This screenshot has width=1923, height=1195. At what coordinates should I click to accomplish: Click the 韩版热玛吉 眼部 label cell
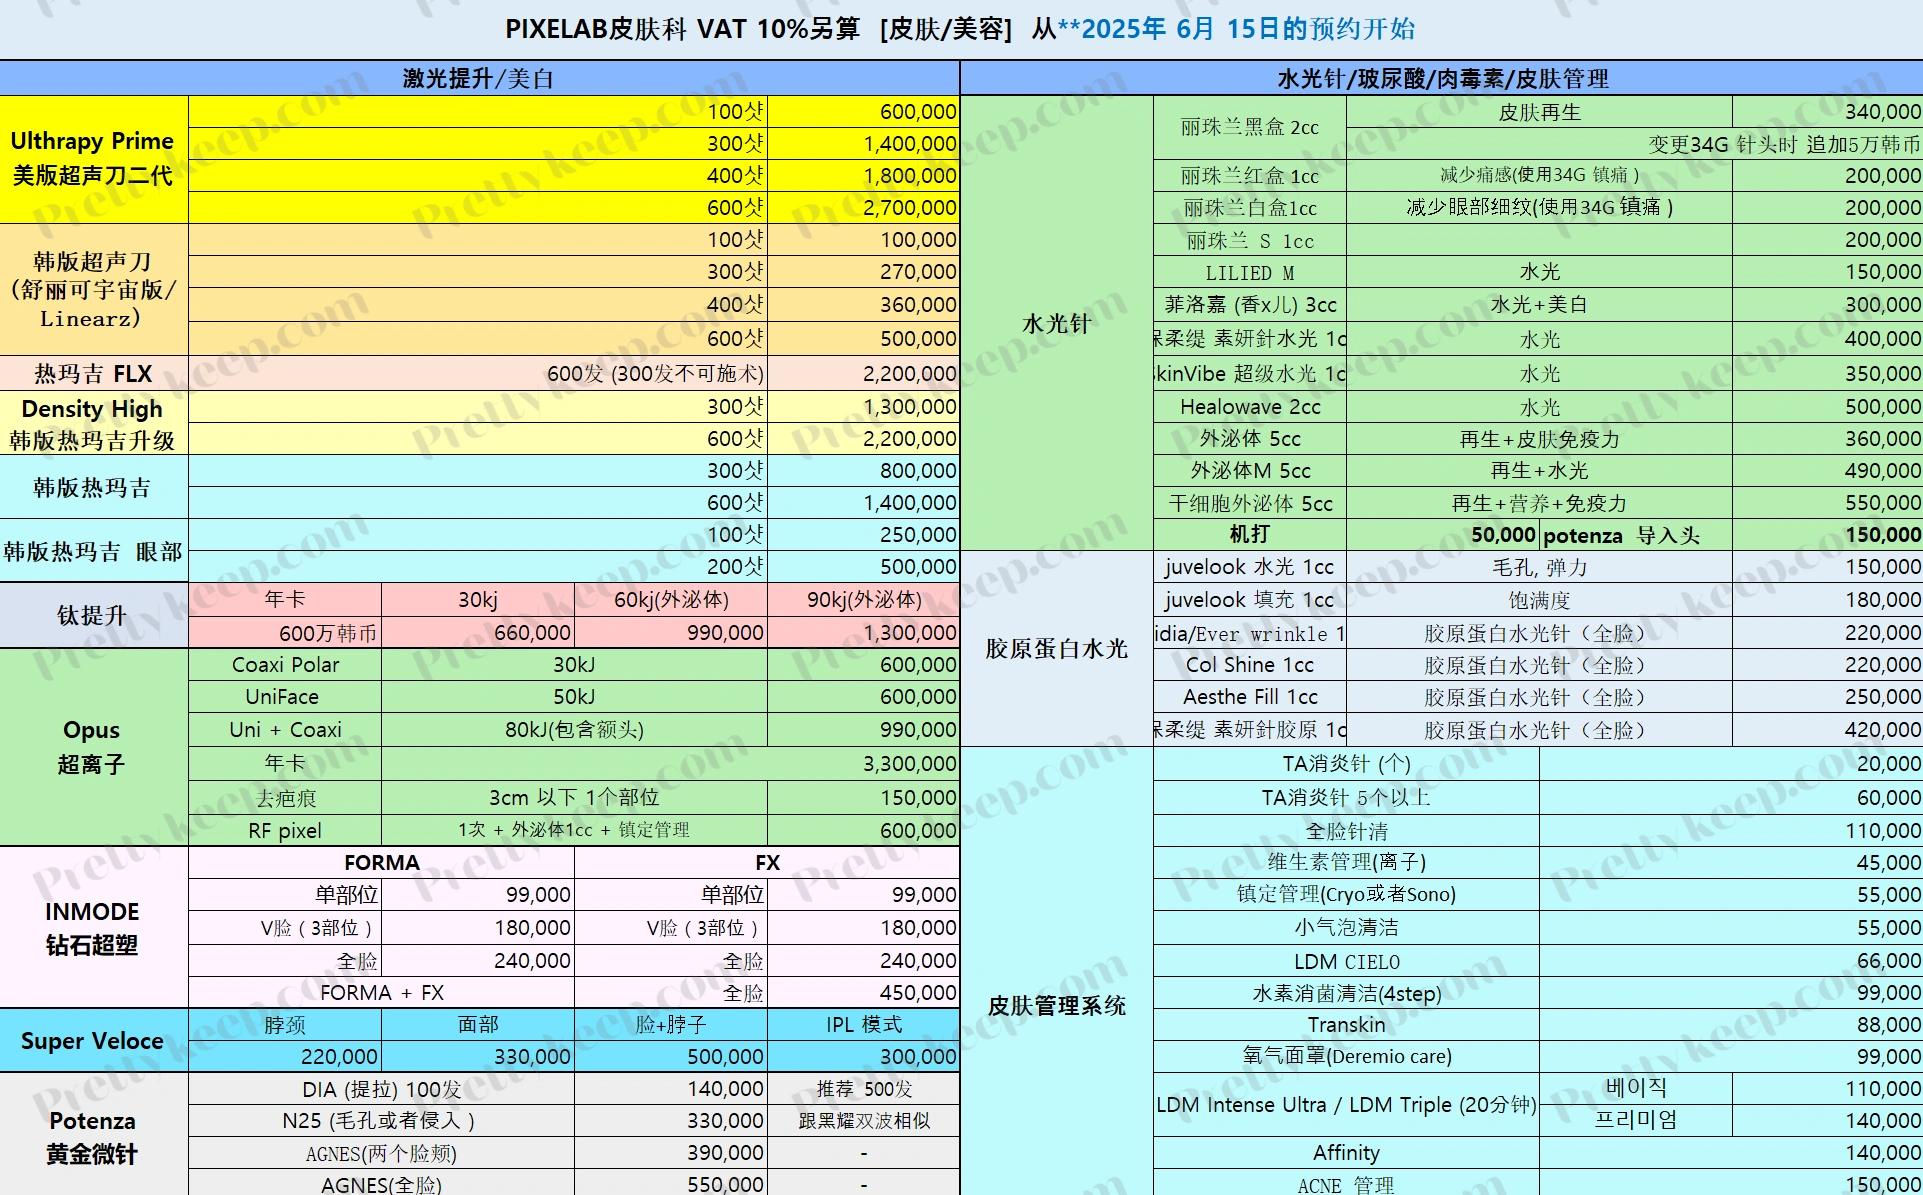tap(94, 551)
